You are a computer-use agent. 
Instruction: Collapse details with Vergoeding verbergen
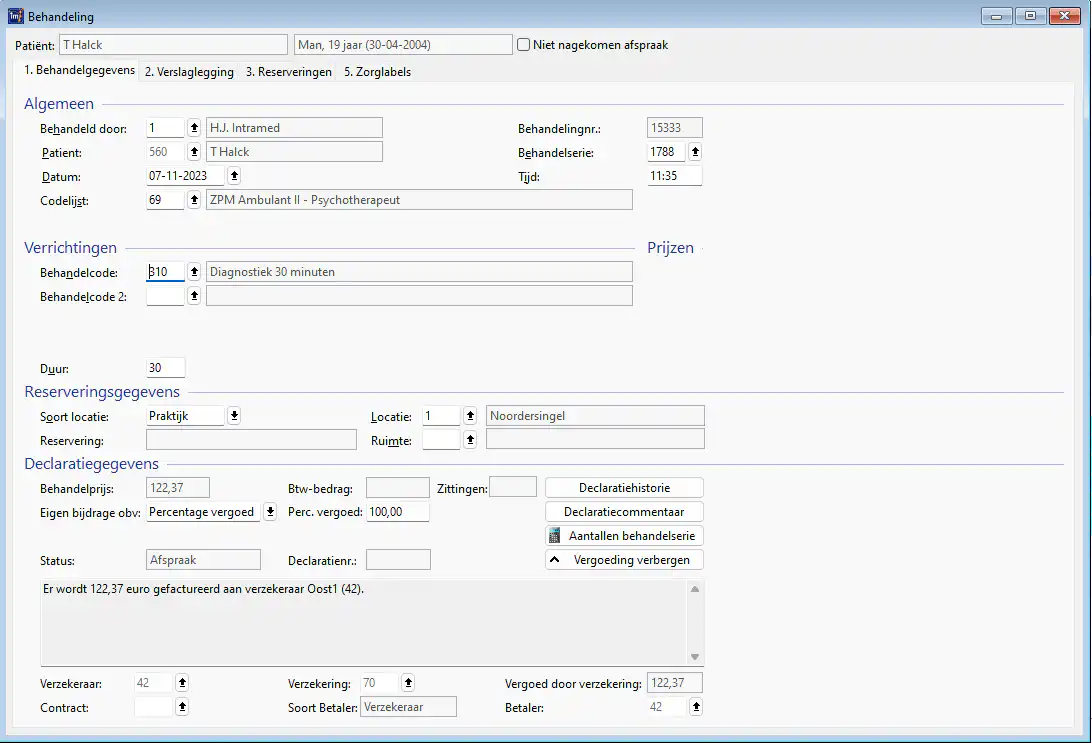coord(624,560)
